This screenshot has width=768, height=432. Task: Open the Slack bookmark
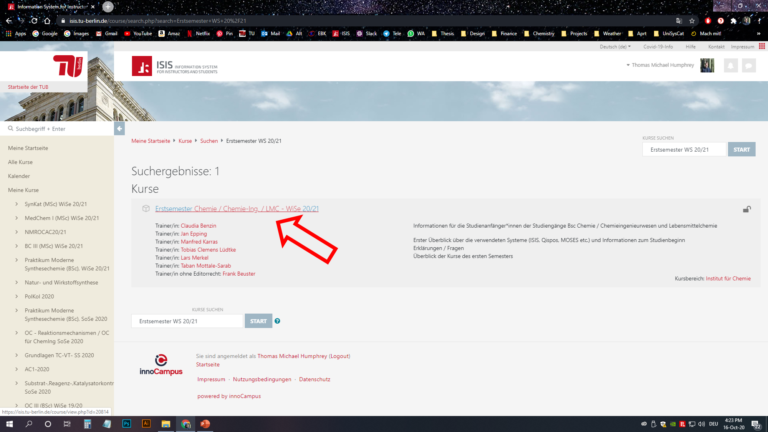(366, 34)
